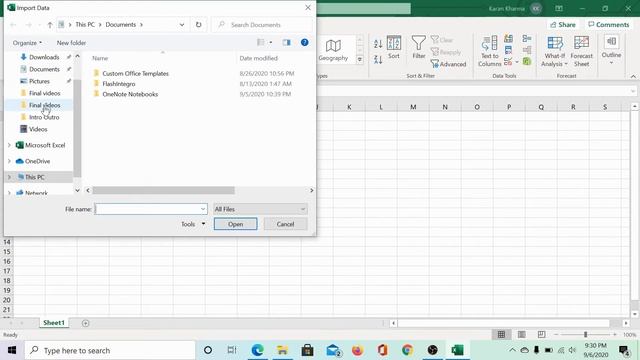
Task: Select the FlashIntegro folder
Action: [x=119, y=84]
